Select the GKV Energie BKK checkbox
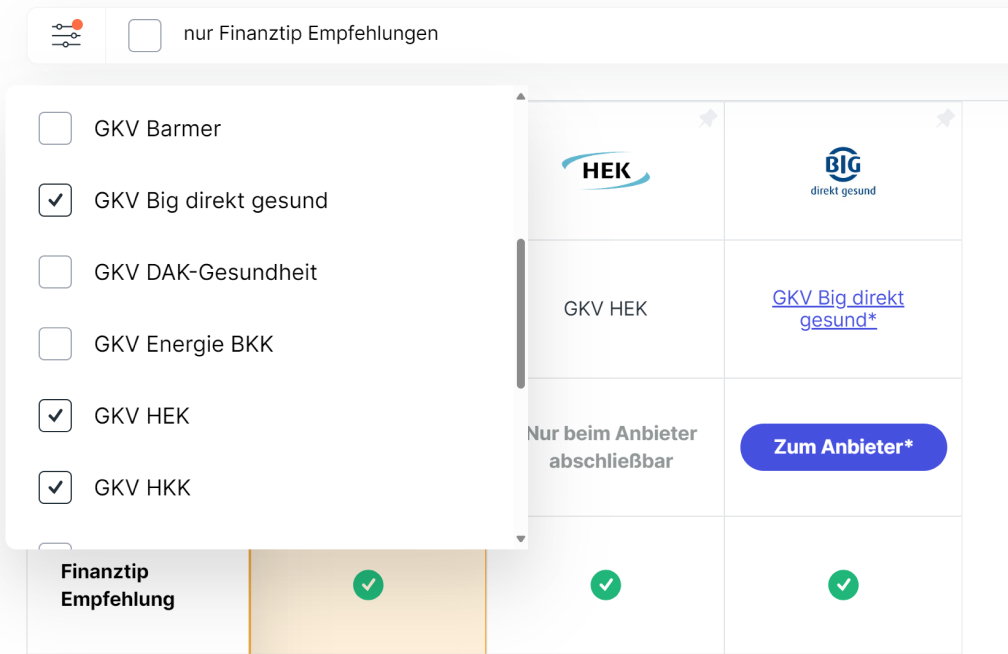The image size is (1008, 654). tap(55, 344)
